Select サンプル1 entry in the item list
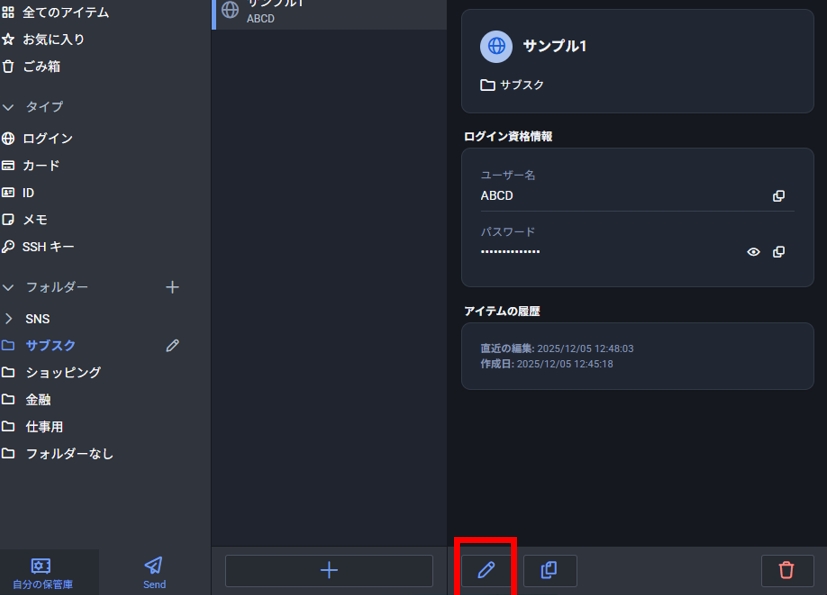Viewport: 830px width, 595px height. (328, 12)
